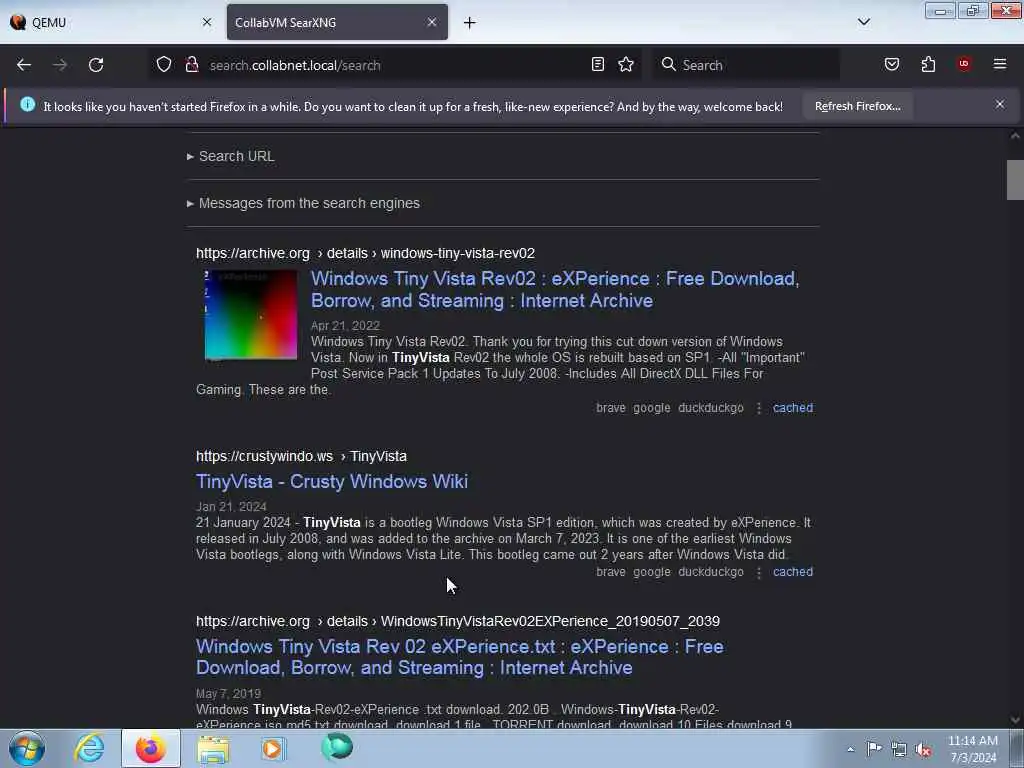
Task: Click the scrollbar down arrow
Action: coord(1015,720)
